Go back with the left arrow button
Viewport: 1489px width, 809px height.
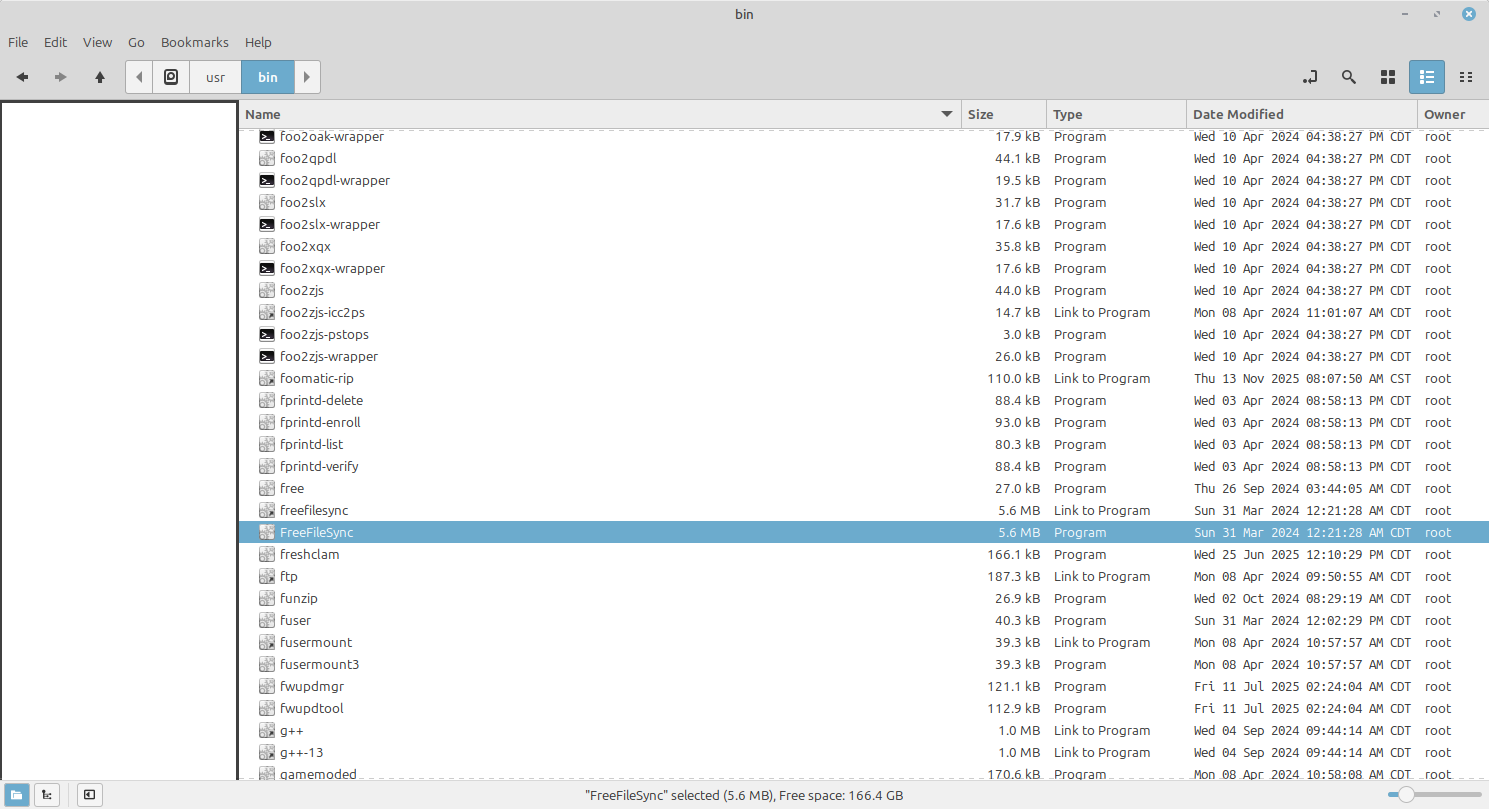pos(22,77)
